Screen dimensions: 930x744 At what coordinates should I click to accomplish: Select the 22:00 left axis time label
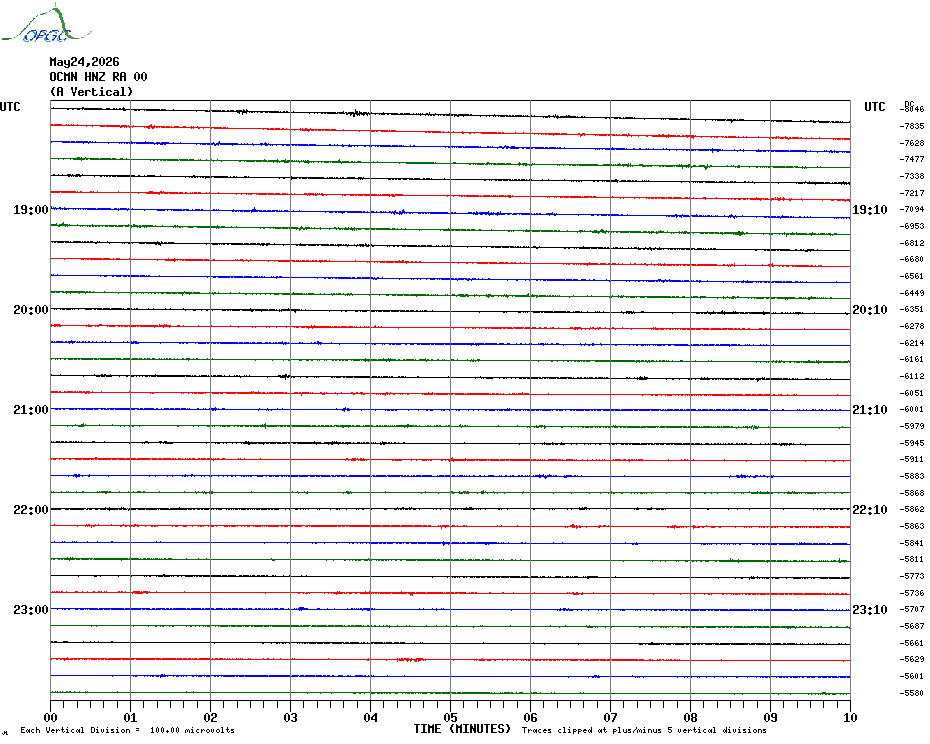pos(31,510)
